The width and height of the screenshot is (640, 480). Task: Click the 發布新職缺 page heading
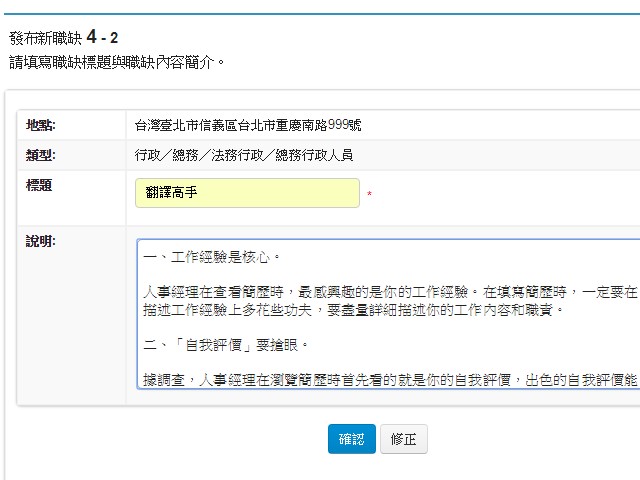[45, 38]
